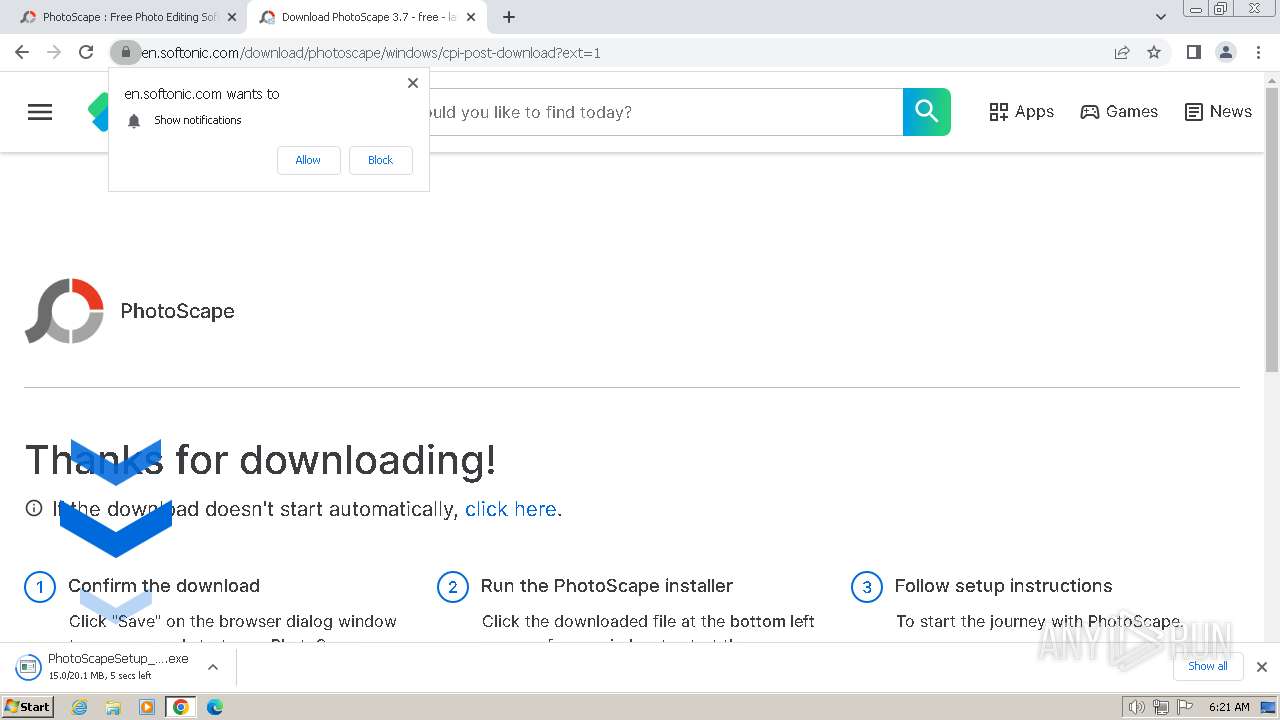Open File Explorer from the taskbar
Image resolution: width=1280 pixels, height=720 pixels.
pyautogui.click(x=113, y=707)
